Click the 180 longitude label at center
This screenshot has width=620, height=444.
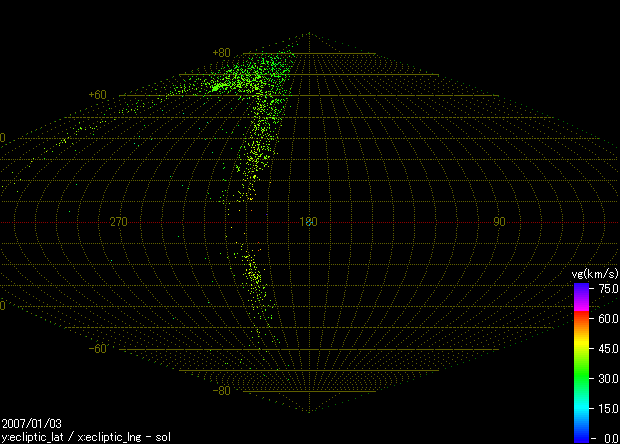pyautogui.click(x=309, y=222)
